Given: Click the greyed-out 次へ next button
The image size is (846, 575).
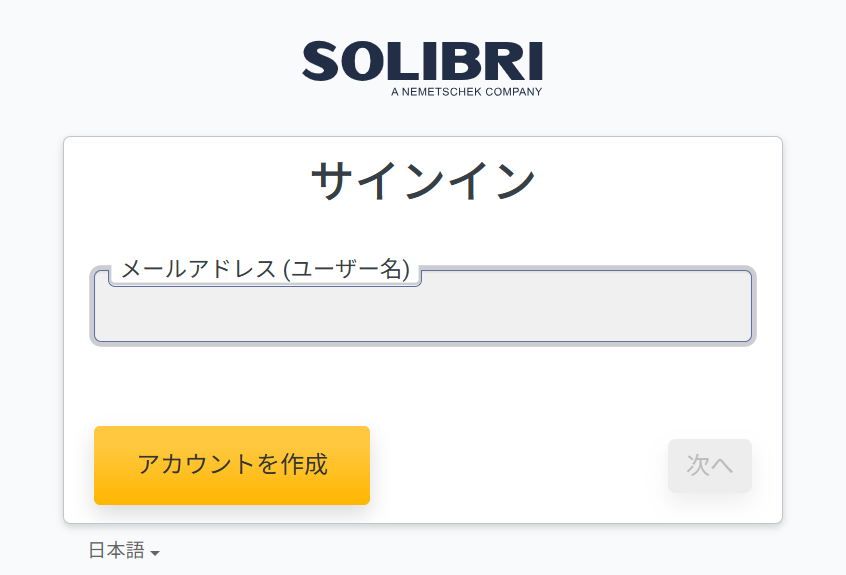Looking at the screenshot, I should (709, 466).
